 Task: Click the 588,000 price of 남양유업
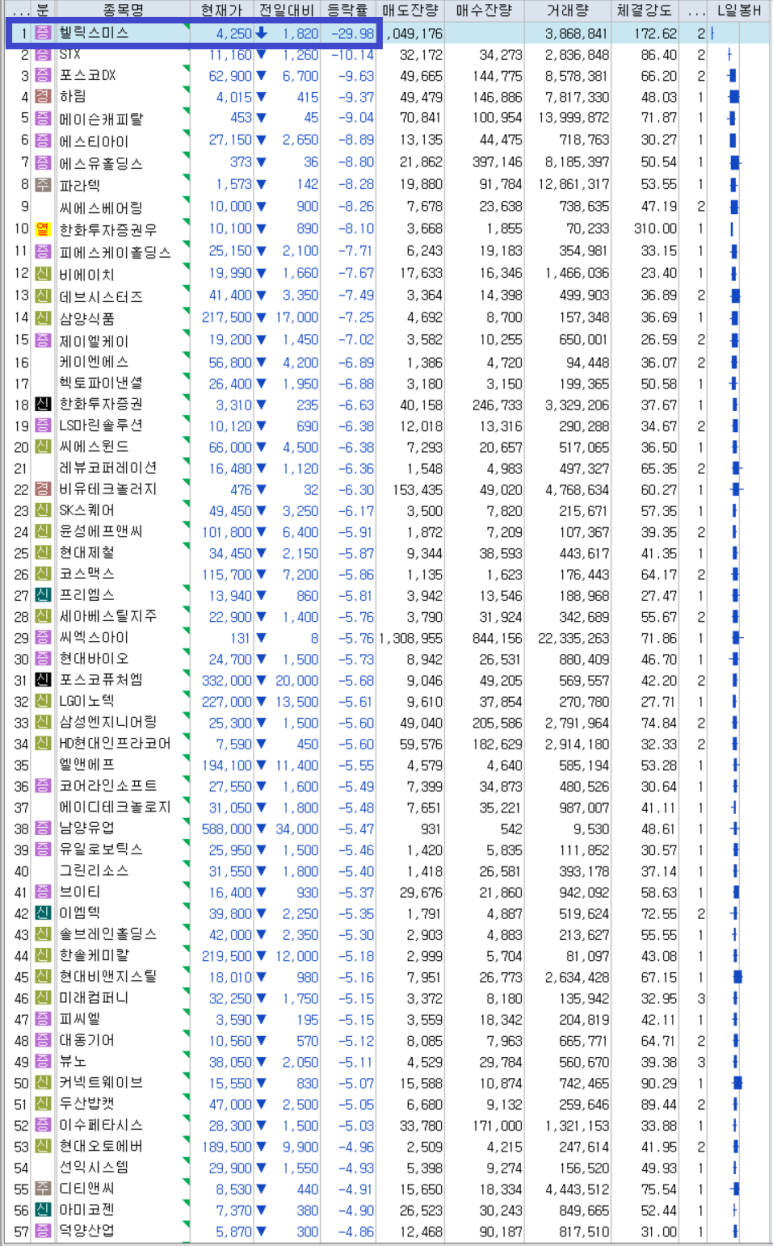pyautogui.click(x=225, y=828)
